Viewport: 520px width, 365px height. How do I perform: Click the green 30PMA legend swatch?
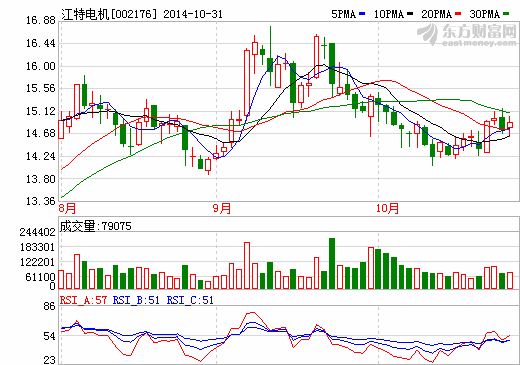point(506,14)
